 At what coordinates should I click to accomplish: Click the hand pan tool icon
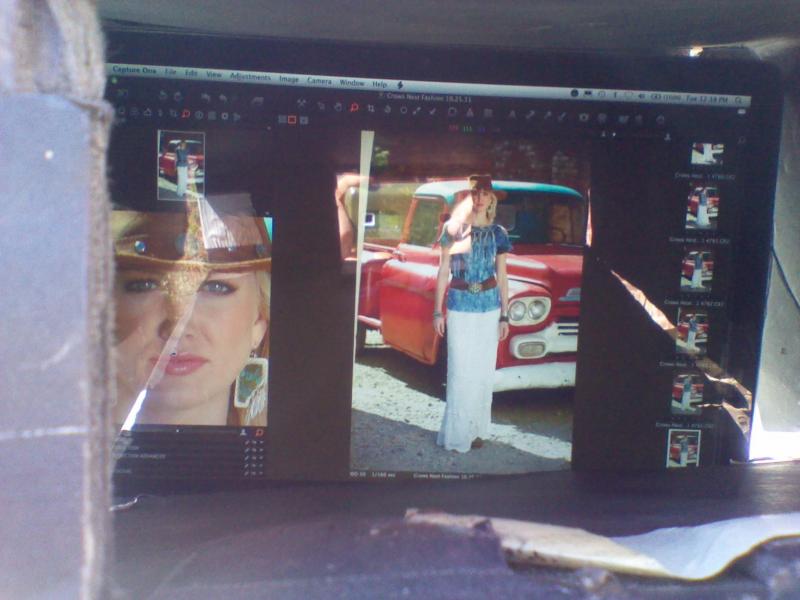click(337, 106)
